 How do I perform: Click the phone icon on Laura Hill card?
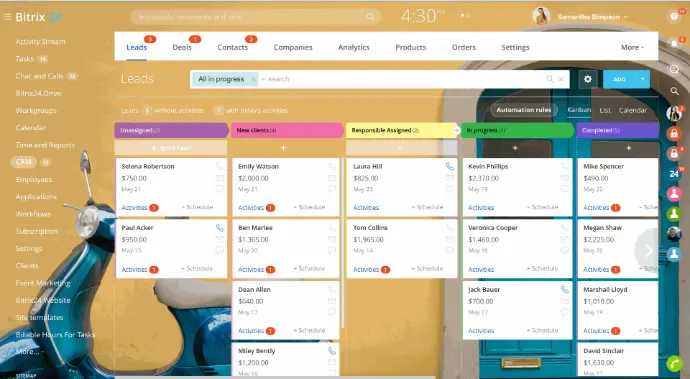pos(449,166)
